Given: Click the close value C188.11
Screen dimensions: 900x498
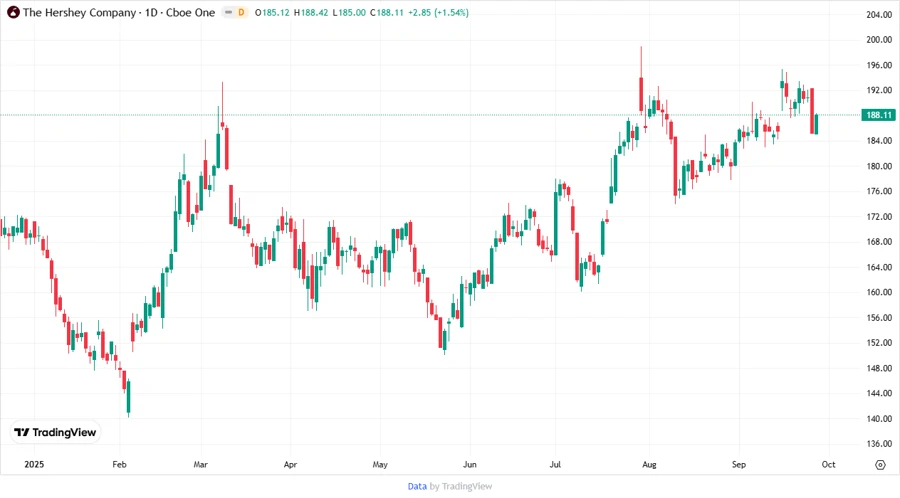Looking at the screenshot, I should tap(387, 12).
